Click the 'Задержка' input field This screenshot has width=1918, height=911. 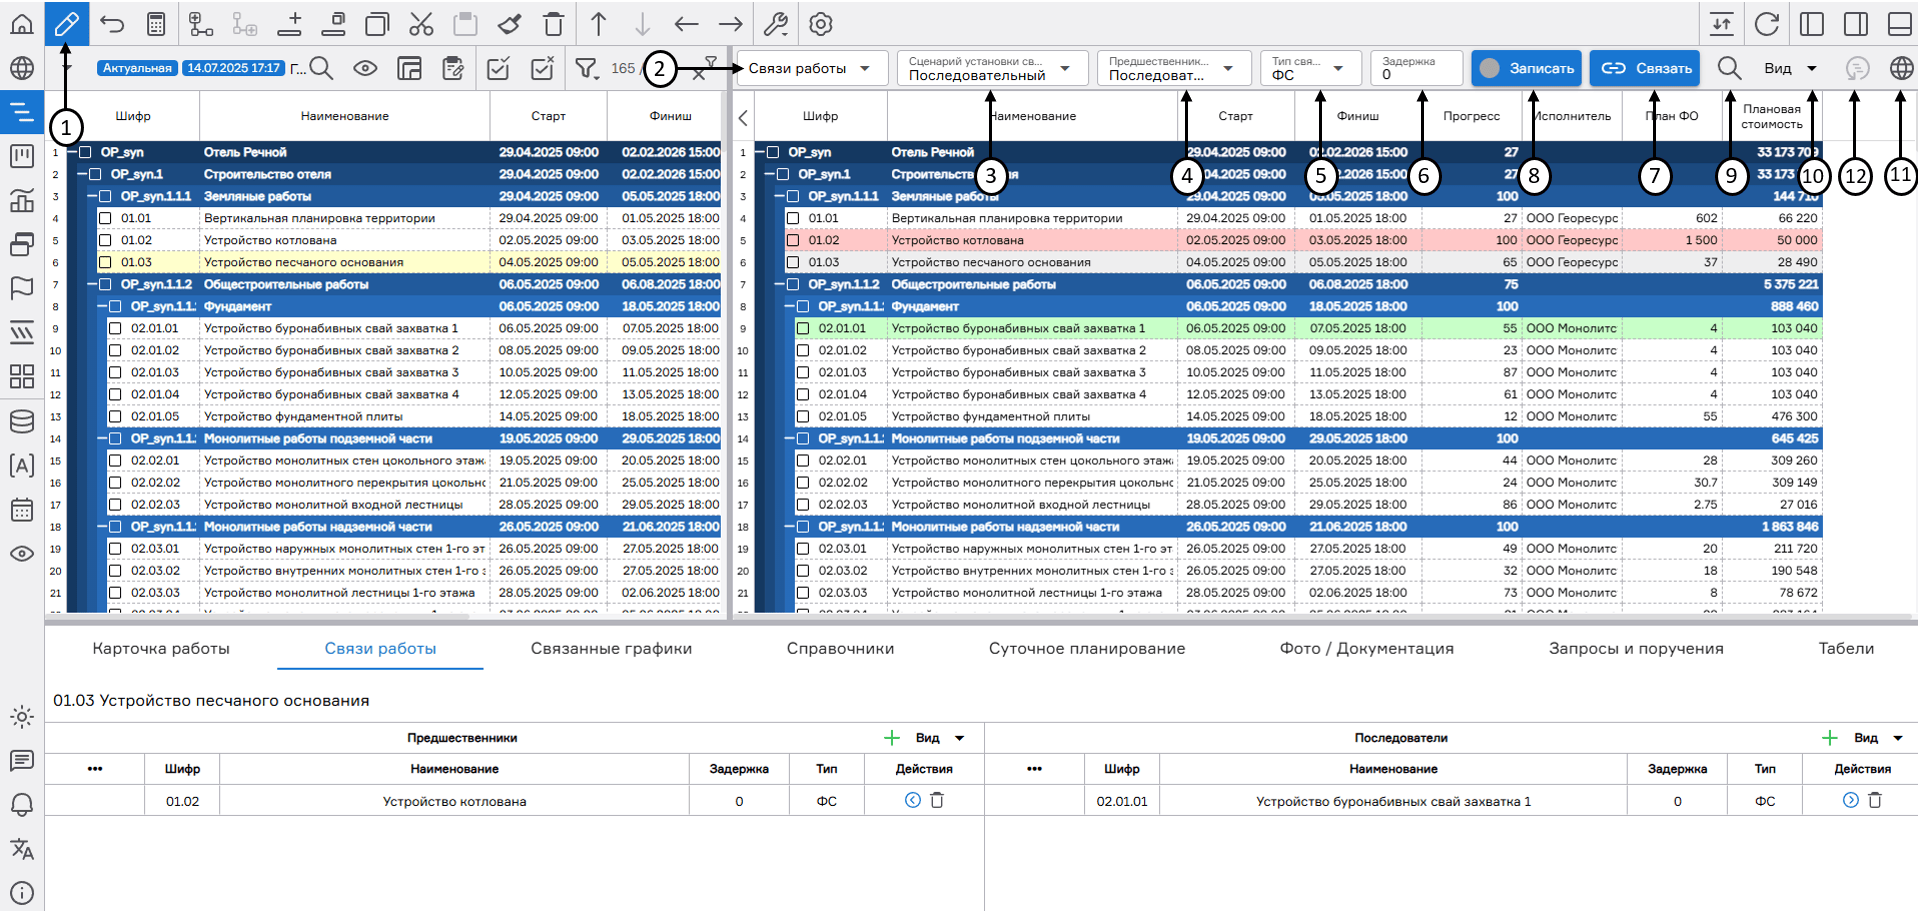click(1416, 74)
